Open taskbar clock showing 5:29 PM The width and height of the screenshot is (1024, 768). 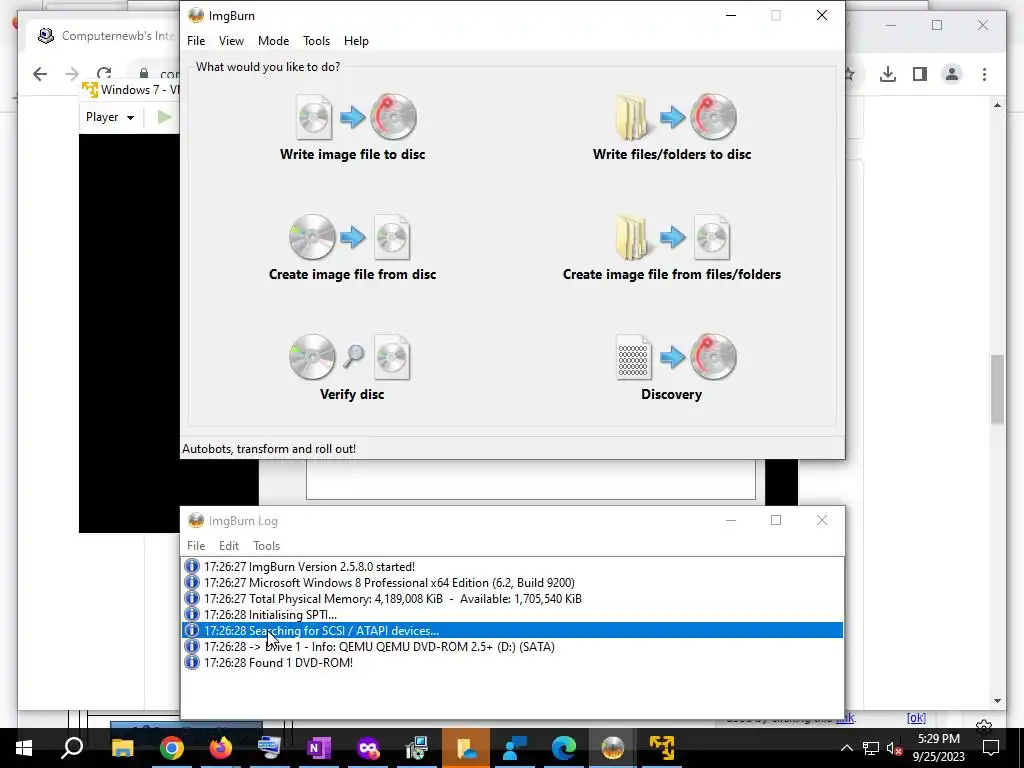pos(938,748)
